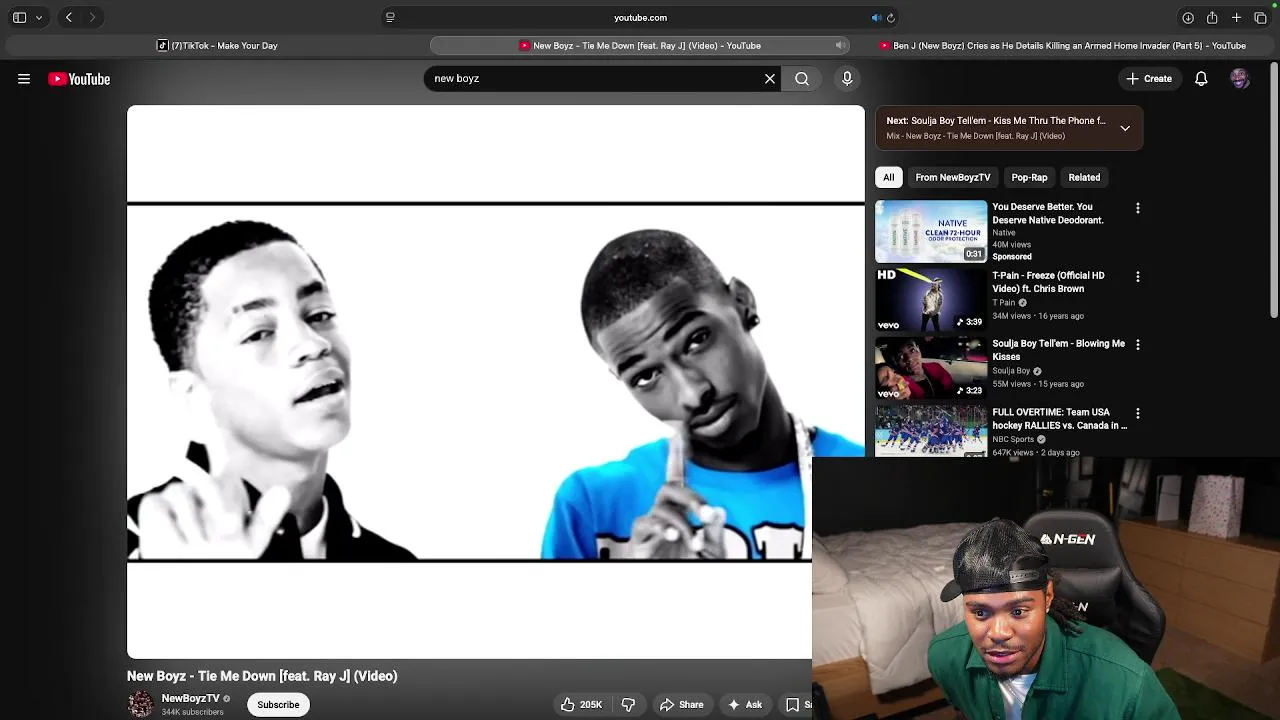1280x720 pixels.
Task: Open Soulja Boy Blowing Me Kisses thumbnail
Action: click(x=931, y=368)
